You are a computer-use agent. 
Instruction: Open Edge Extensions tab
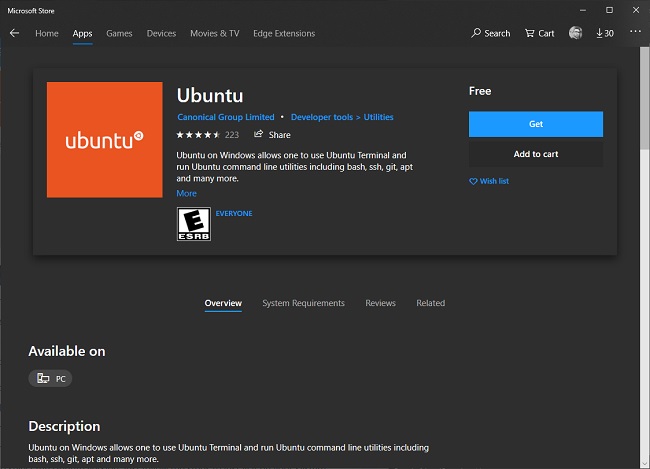[284, 33]
